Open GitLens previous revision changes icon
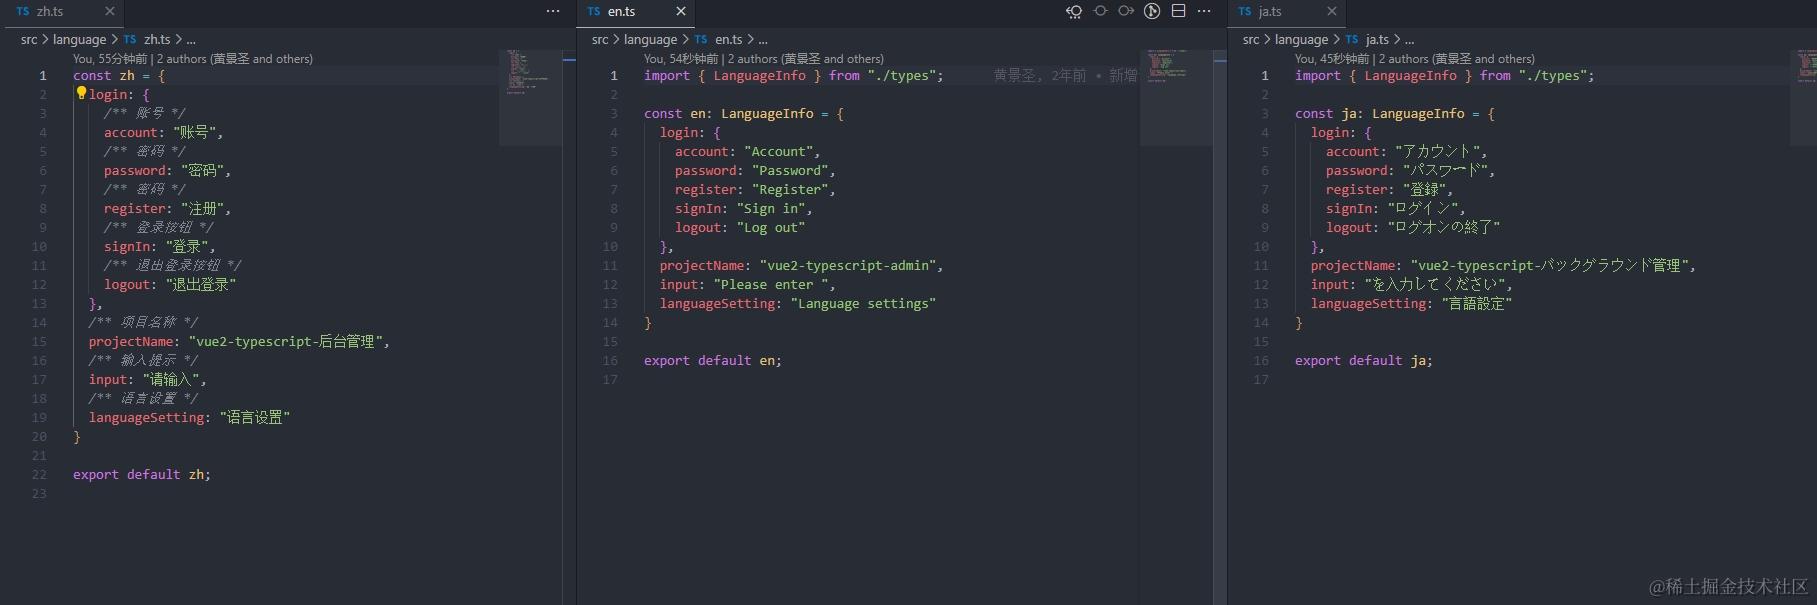 tap(1074, 11)
